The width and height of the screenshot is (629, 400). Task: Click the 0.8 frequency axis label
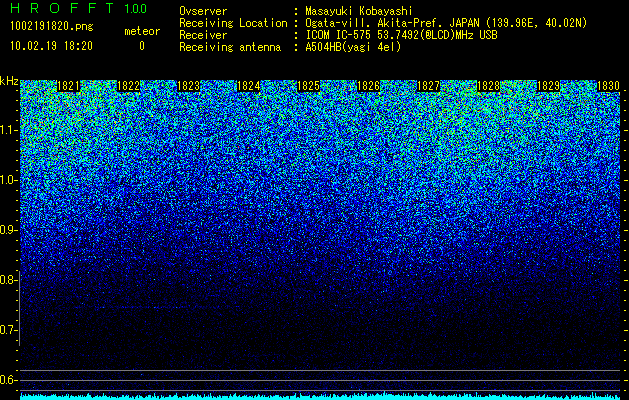(x=7, y=280)
